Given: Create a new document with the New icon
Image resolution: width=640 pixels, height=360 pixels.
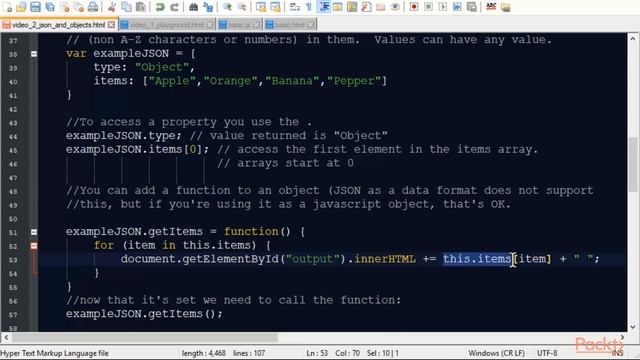Looking at the screenshot, I should (x=7, y=7).
